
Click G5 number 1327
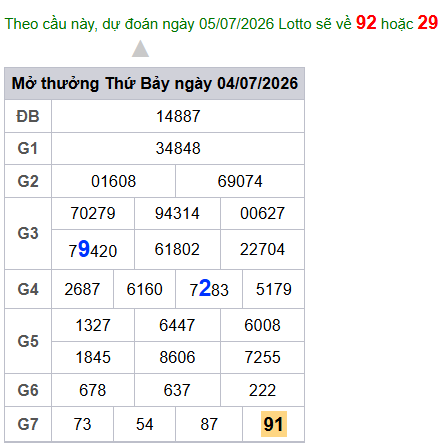click(93, 325)
